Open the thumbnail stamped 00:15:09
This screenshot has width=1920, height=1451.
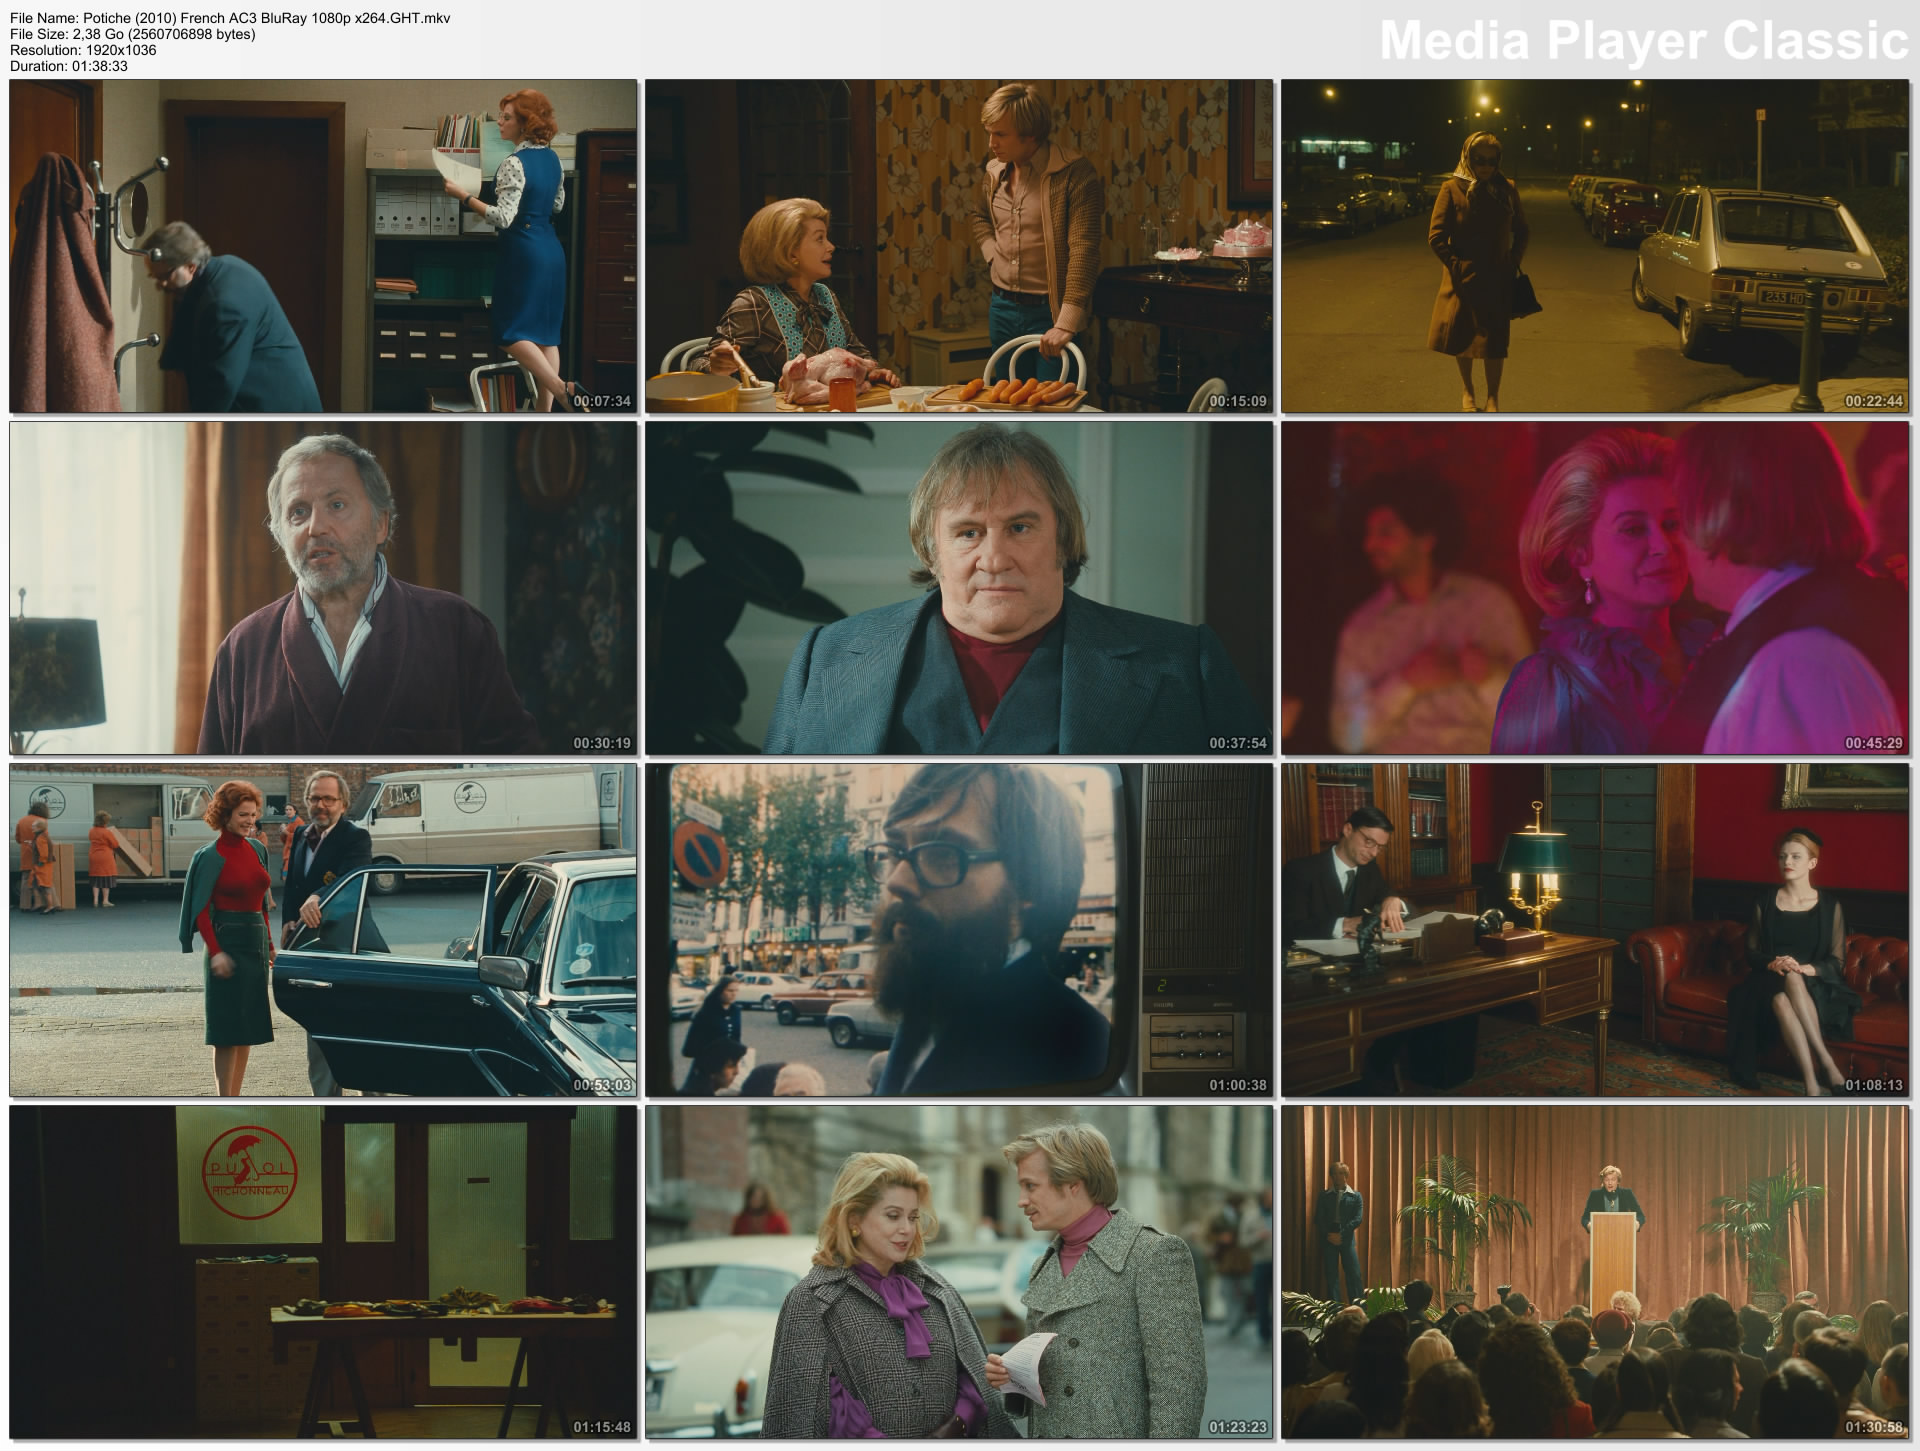(959, 246)
